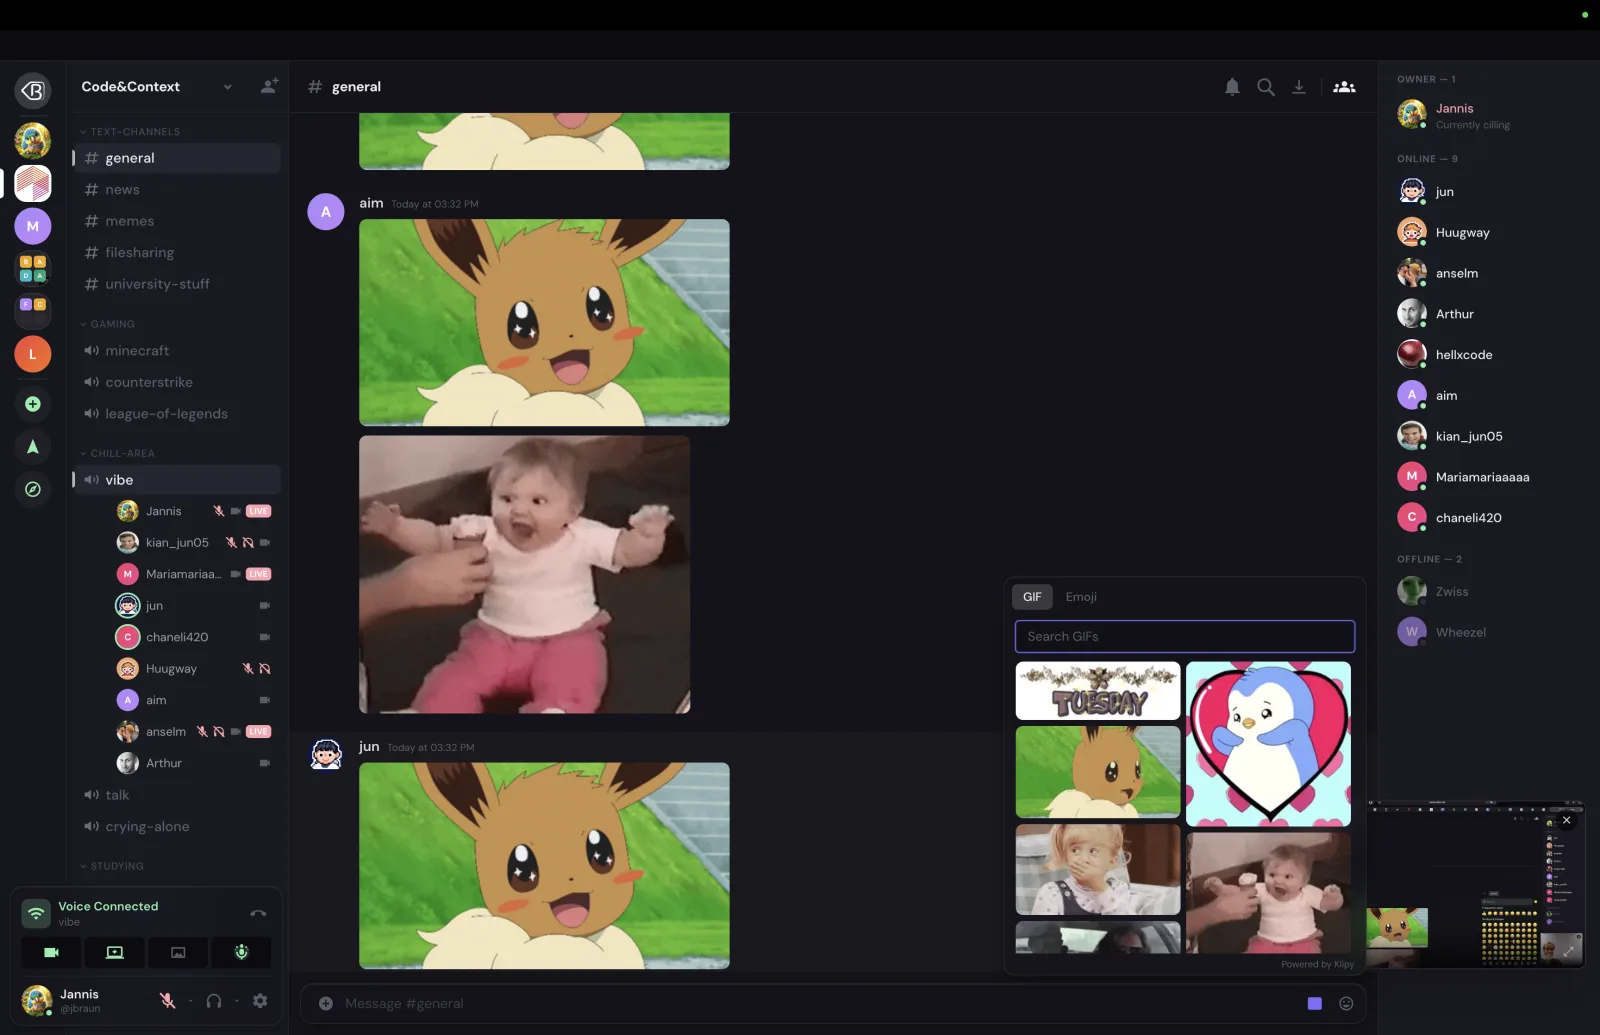
Task: Collapse the TEXT-CHANNELS category
Action: [130, 132]
